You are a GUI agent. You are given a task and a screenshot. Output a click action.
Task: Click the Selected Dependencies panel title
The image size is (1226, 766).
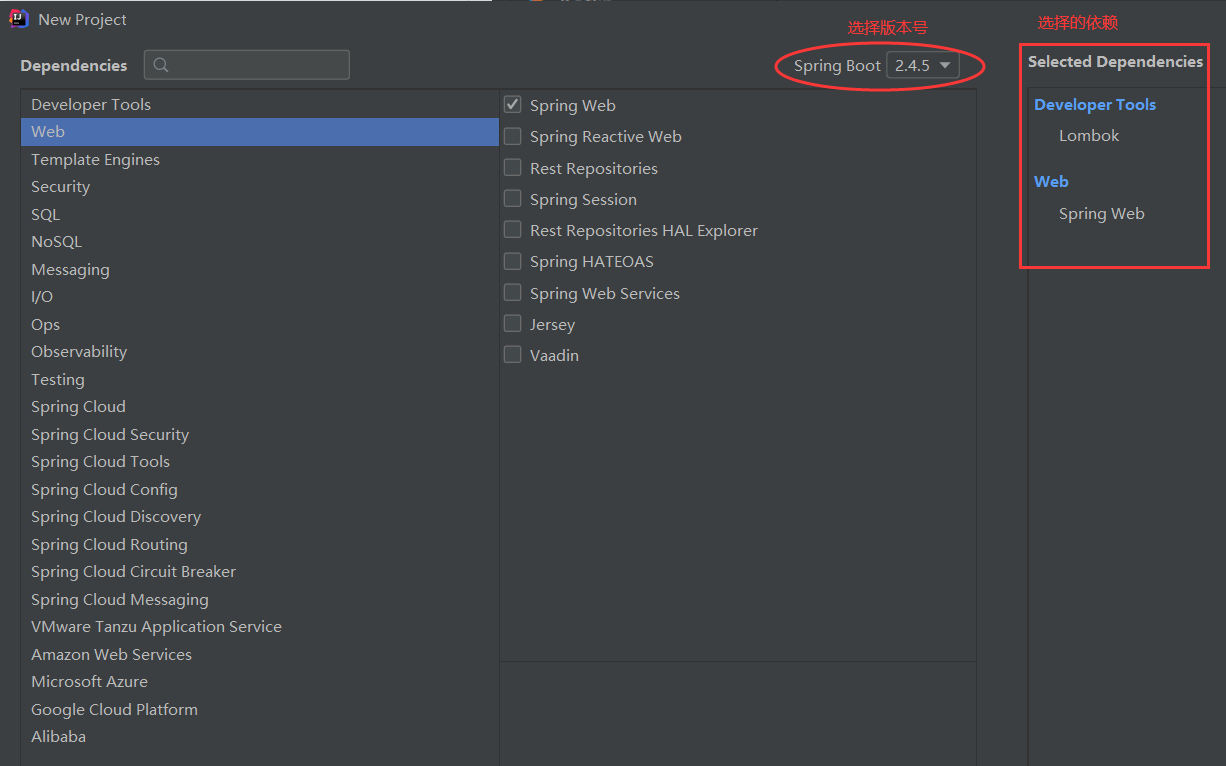(x=1115, y=62)
